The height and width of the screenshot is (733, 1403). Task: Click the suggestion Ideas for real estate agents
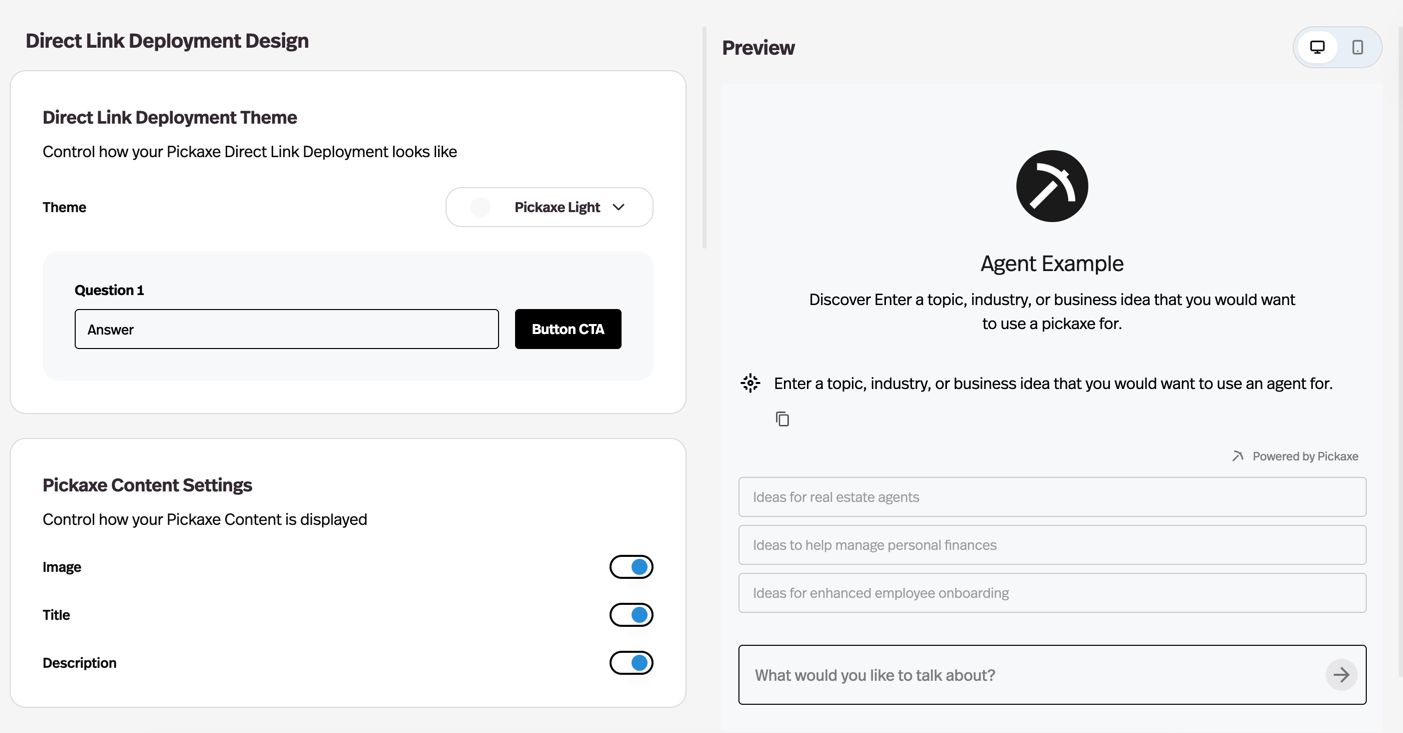pyautogui.click(x=1051, y=496)
